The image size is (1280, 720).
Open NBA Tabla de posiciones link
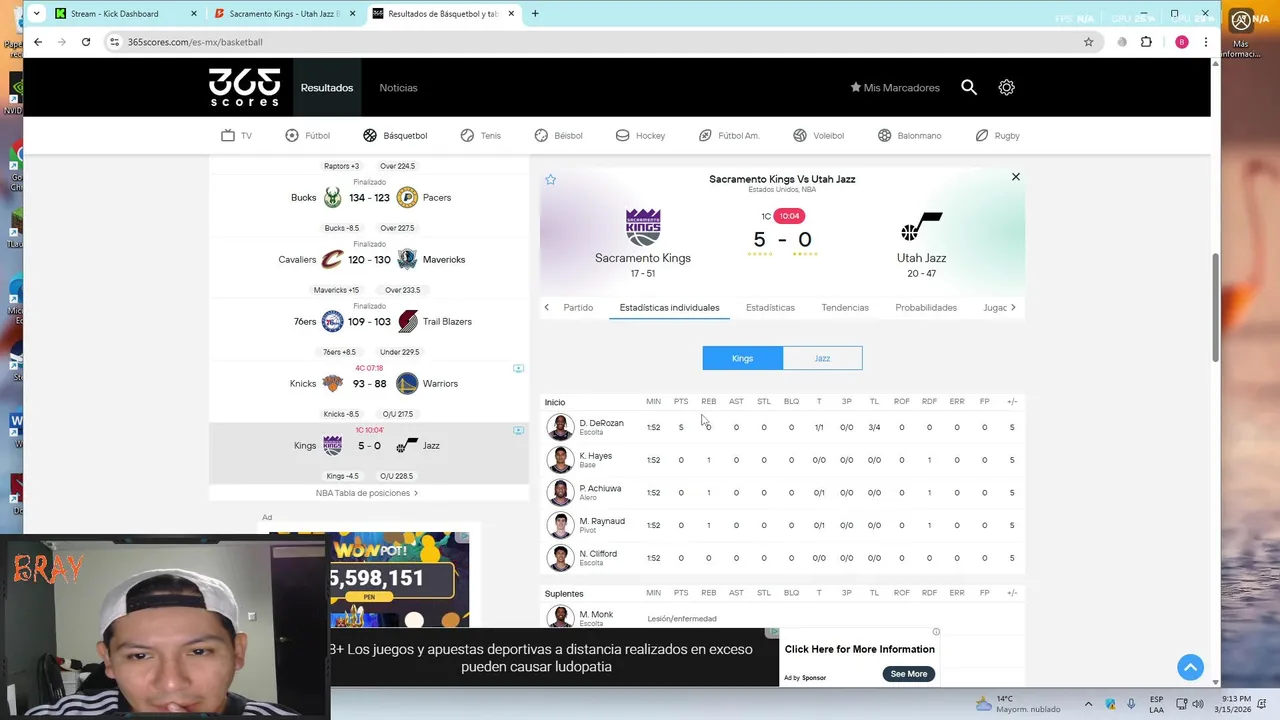point(367,493)
